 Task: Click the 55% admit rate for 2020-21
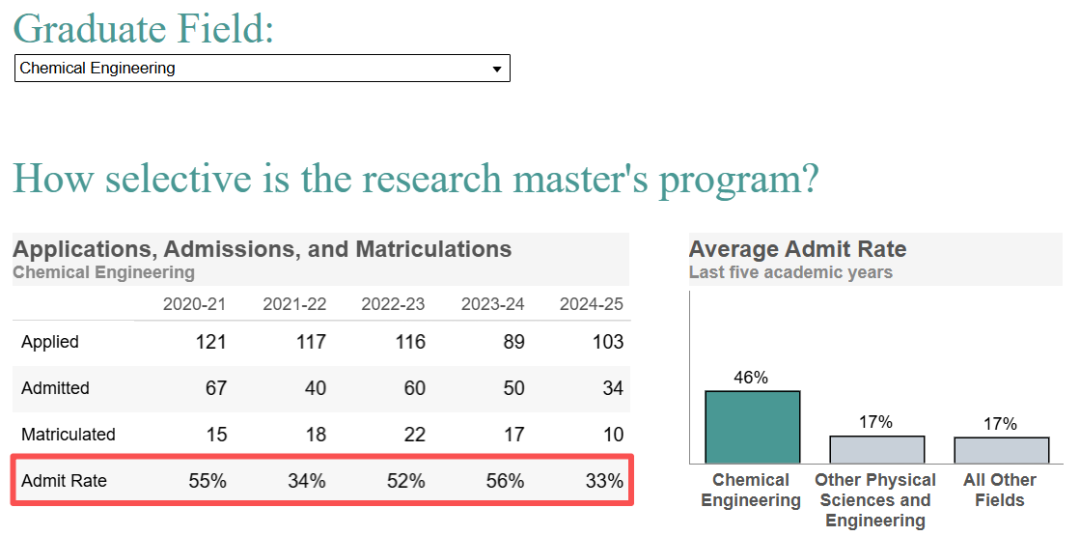(207, 481)
